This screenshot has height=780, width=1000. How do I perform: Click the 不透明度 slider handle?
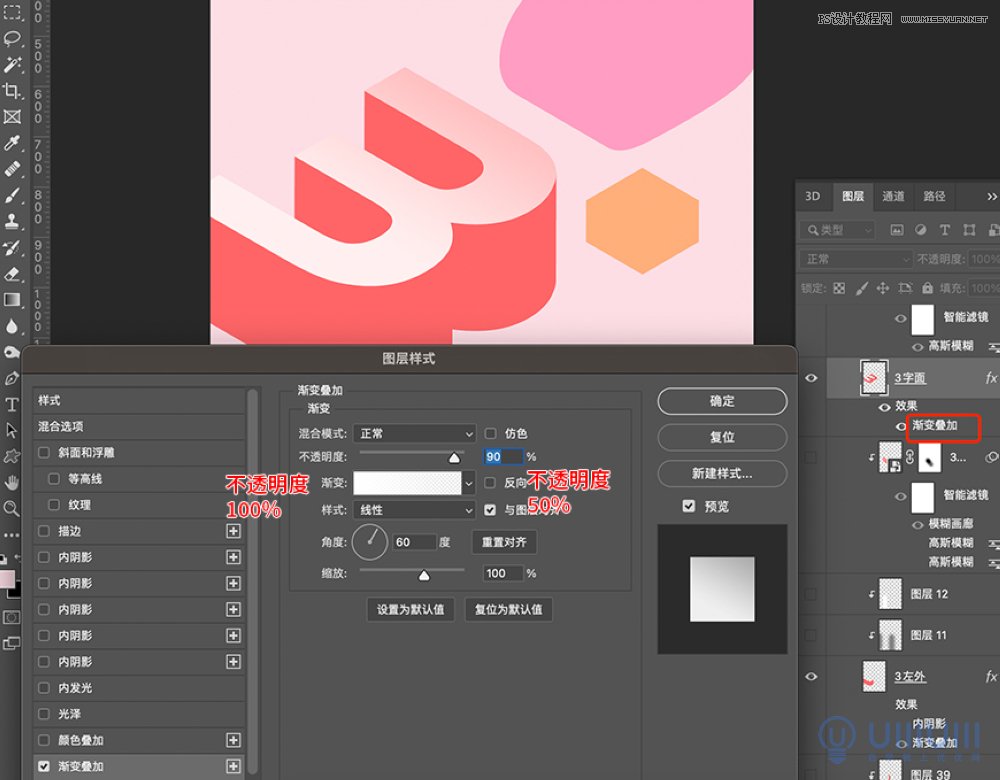(x=454, y=457)
